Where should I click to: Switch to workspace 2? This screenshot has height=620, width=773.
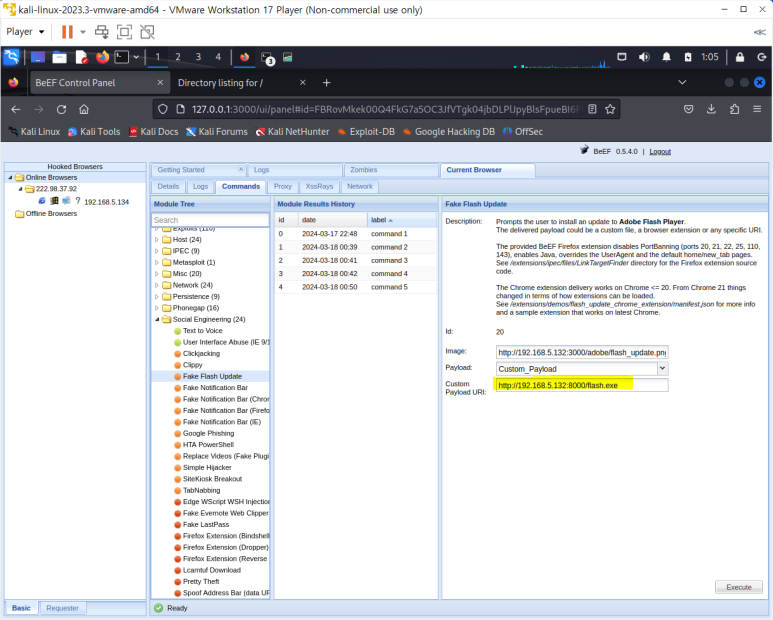[178, 57]
